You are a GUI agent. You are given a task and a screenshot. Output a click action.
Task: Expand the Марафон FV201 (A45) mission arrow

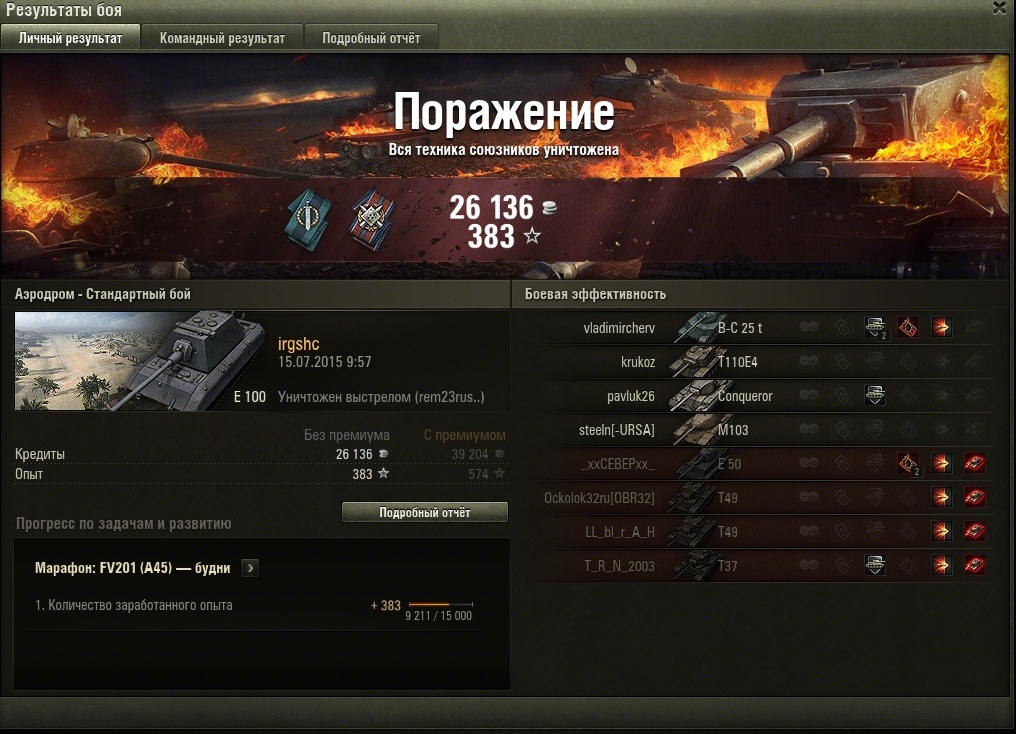pos(250,568)
